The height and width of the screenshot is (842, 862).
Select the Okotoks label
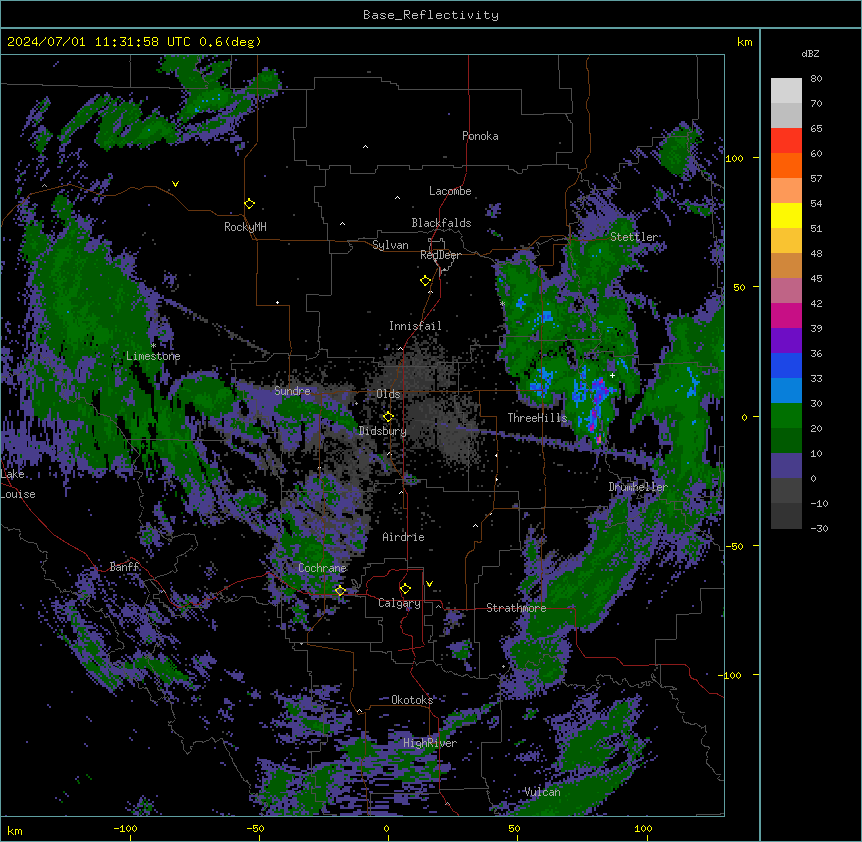[x=412, y=700]
